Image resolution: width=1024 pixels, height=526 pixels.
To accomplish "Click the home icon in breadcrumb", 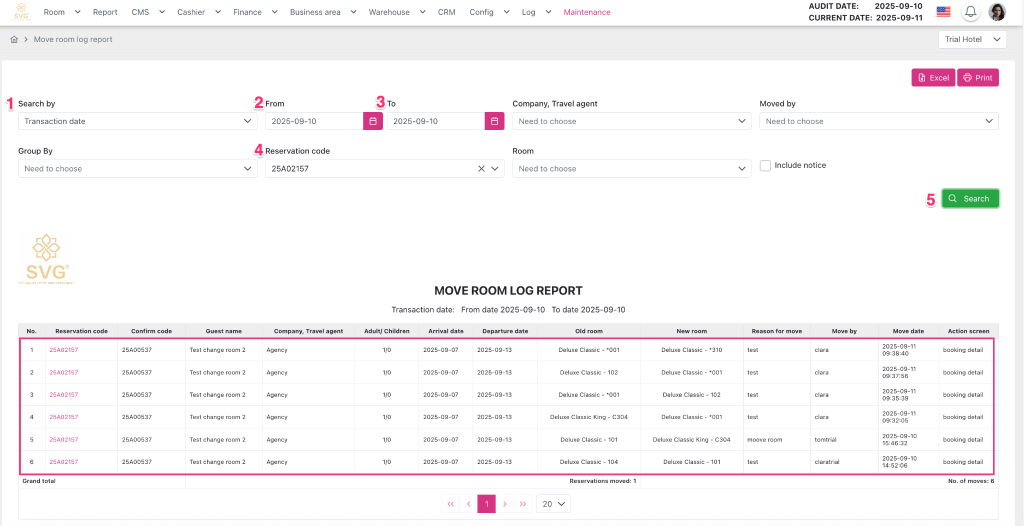I will (14, 39).
